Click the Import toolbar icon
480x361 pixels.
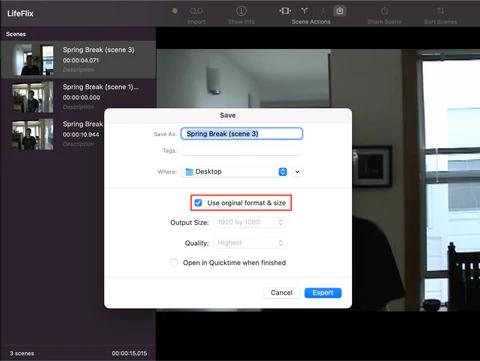pyautogui.click(x=196, y=11)
